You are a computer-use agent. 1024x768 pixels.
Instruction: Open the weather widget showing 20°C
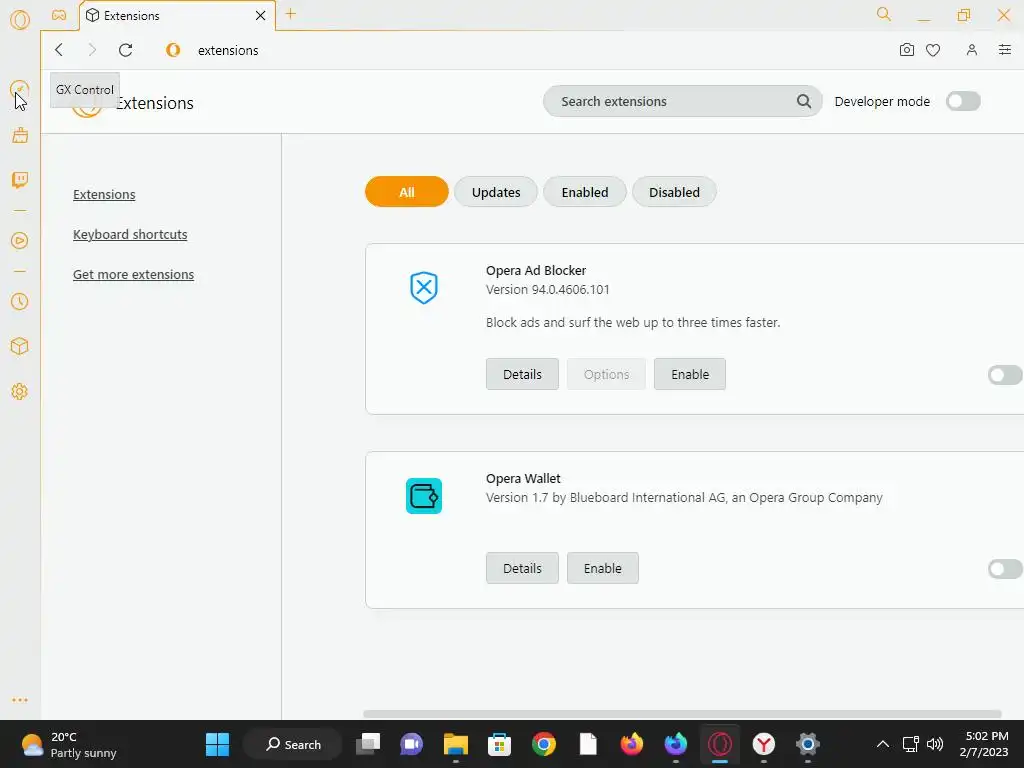(x=69, y=744)
